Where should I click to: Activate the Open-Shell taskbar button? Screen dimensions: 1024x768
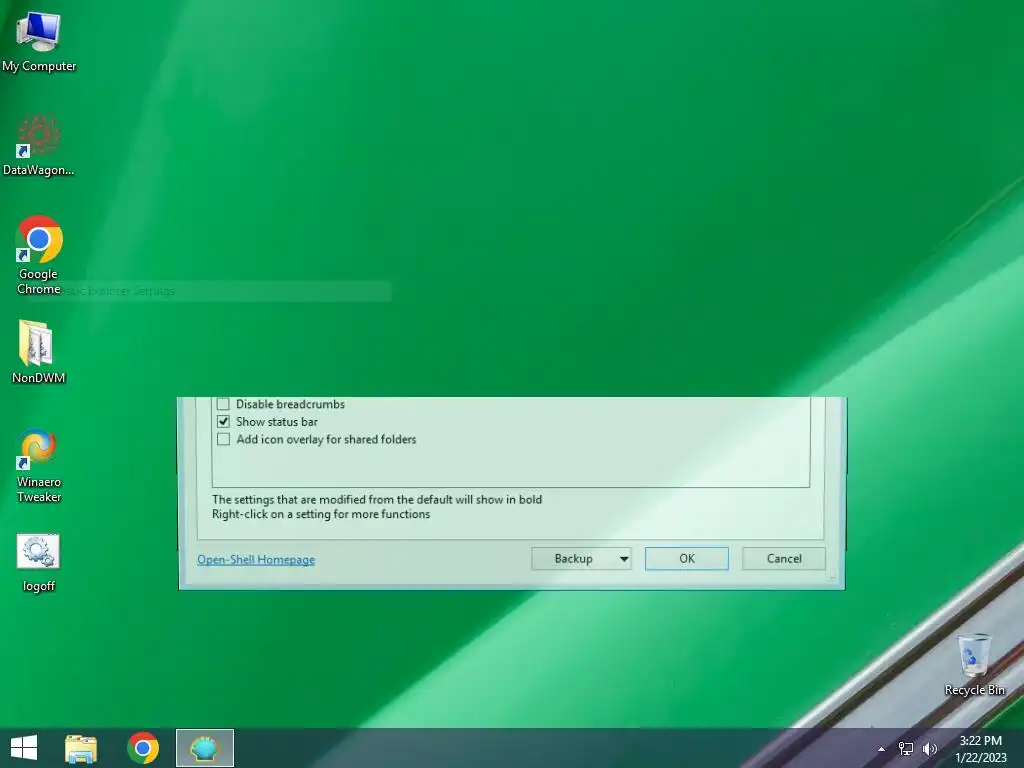[205, 748]
